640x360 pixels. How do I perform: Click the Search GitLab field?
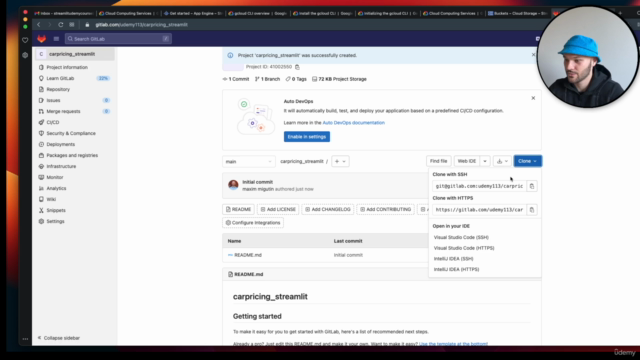[118, 39]
